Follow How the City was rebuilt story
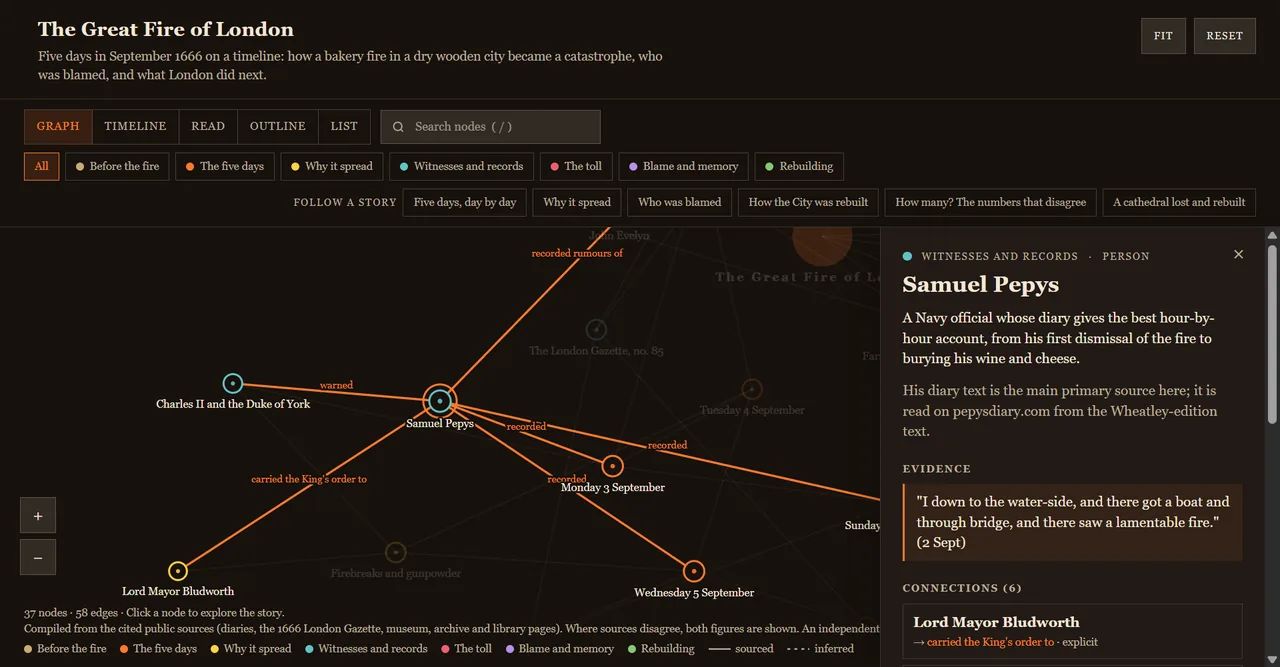Viewport: 1280px width, 667px height. coord(808,202)
